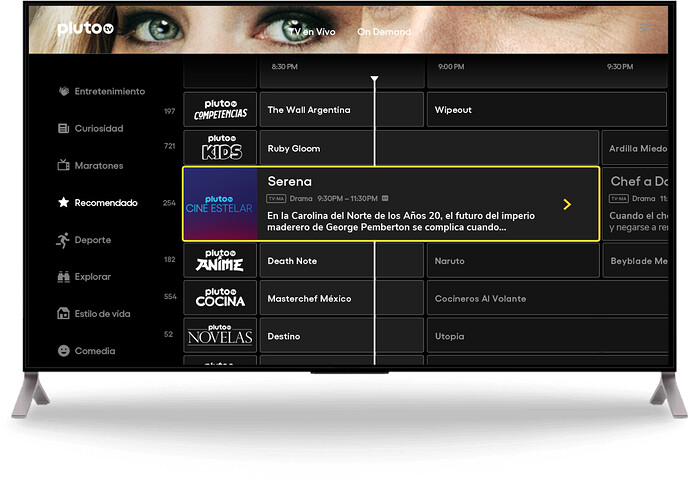Screen dimensions: 690x480
Task: Expand Serena details with yellow chevron
Action: (x=567, y=204)
